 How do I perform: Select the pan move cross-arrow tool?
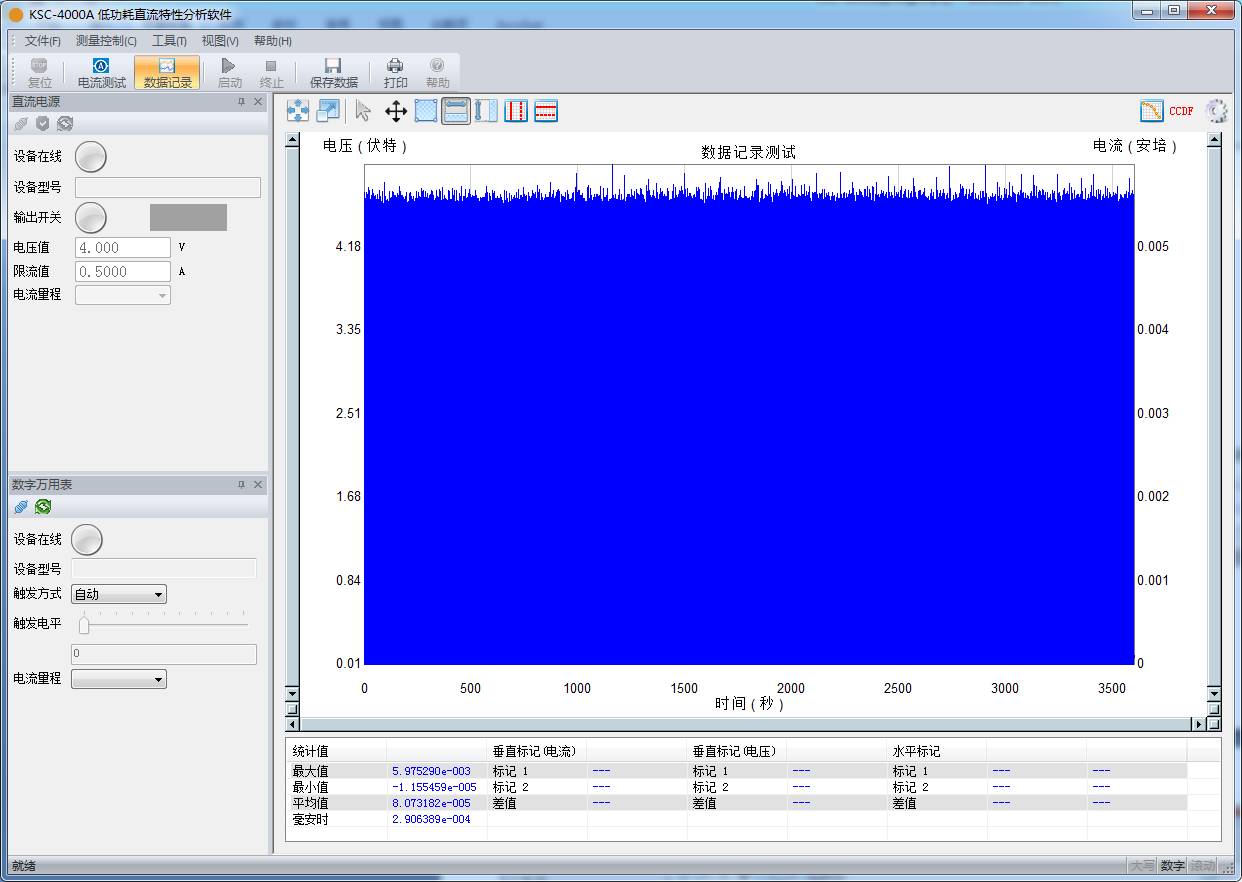(x=396, y=111)
